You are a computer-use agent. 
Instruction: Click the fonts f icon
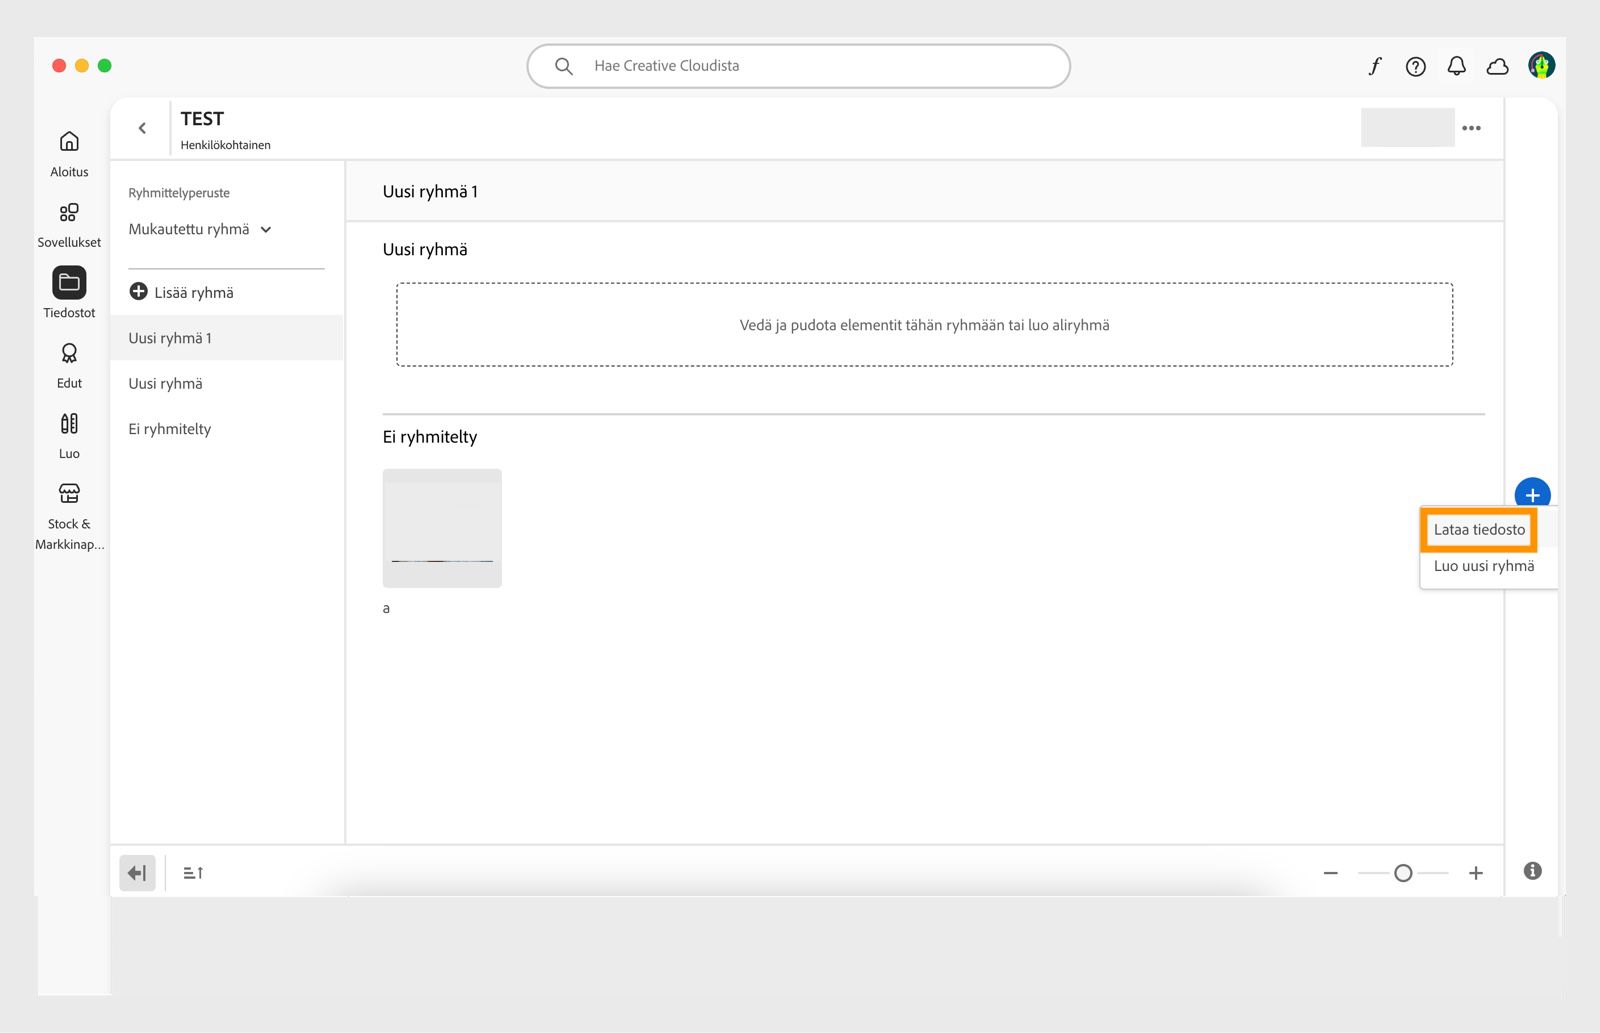[x=1375, y=66]
